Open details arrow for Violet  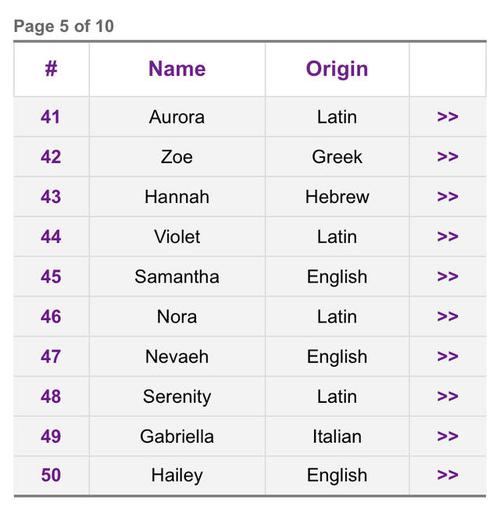[447, 237]
